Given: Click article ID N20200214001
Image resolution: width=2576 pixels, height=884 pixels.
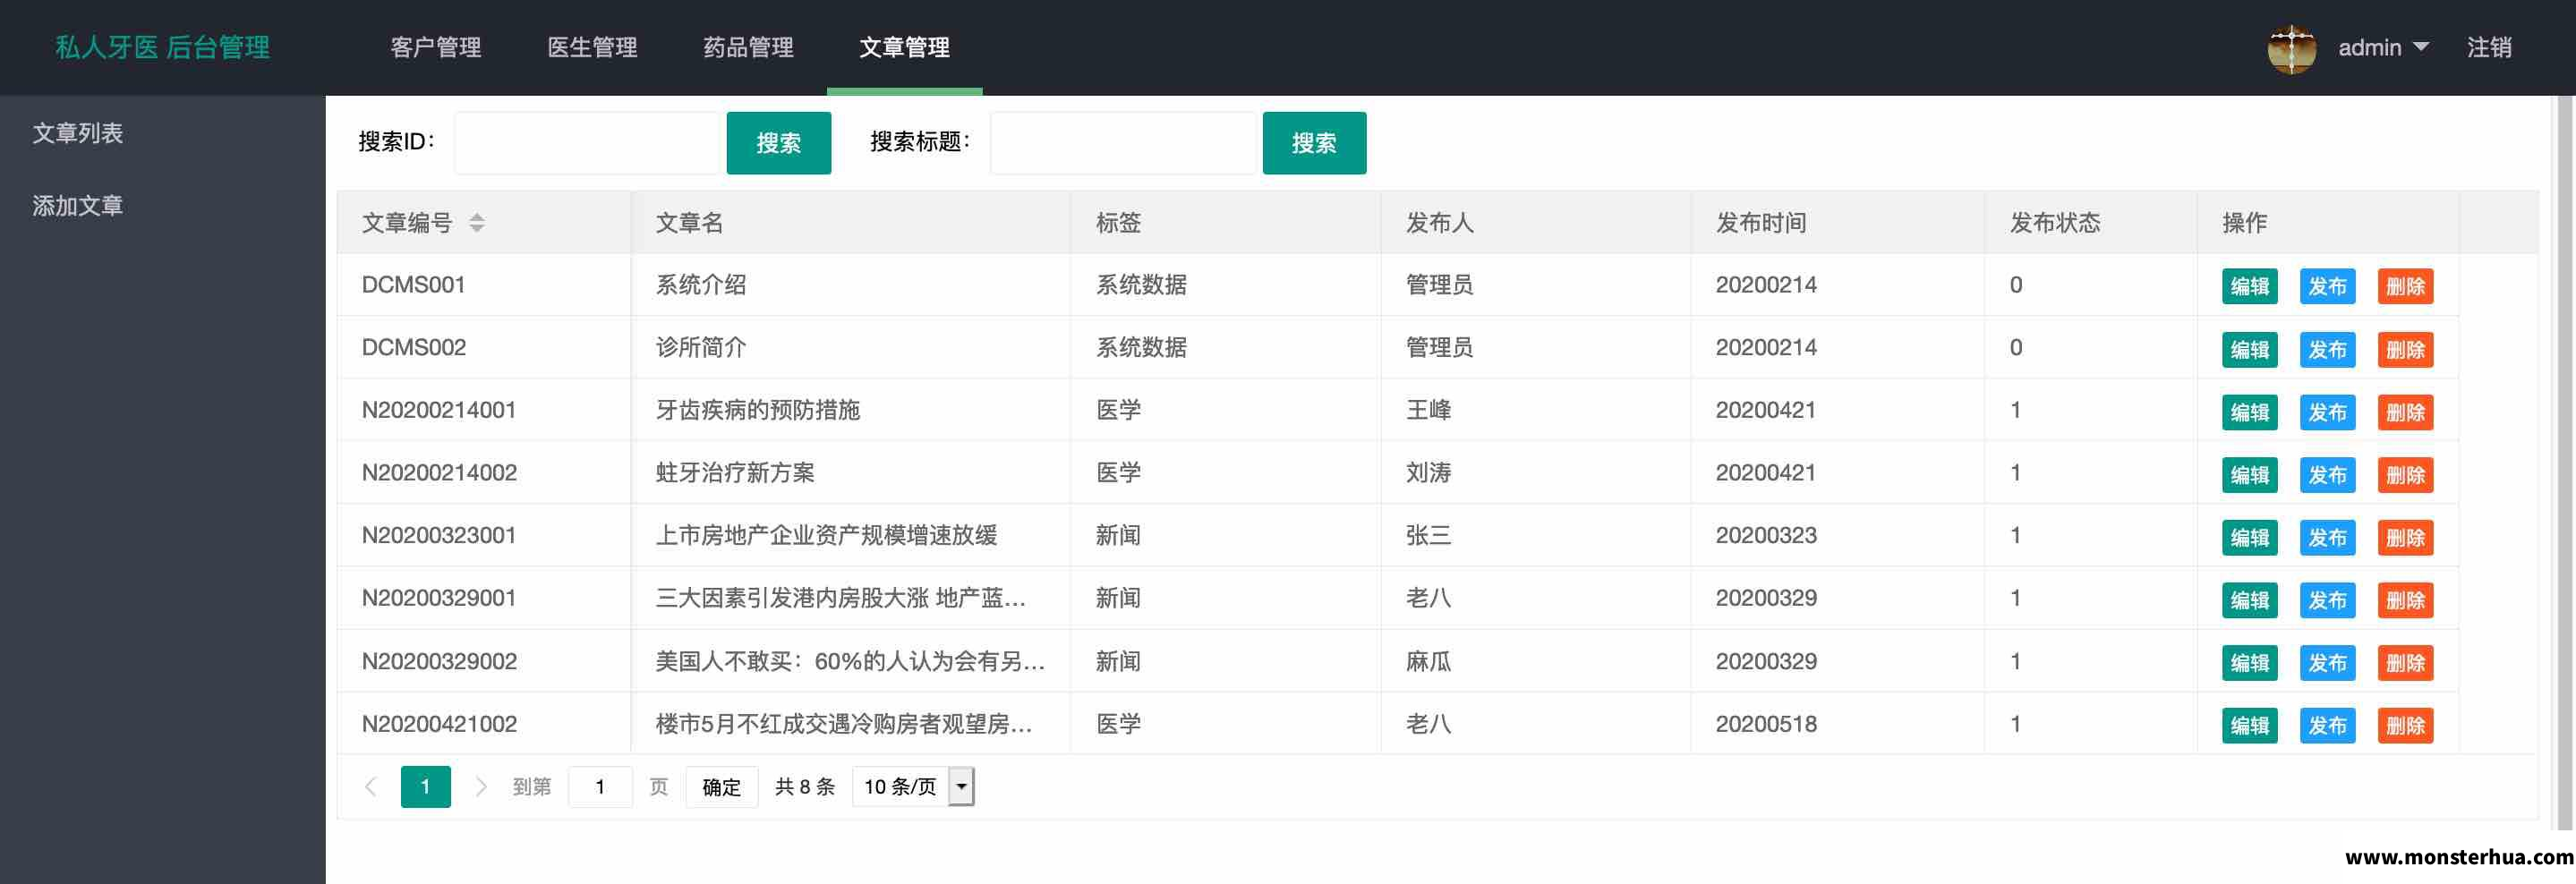Looking at the screenshot, I should click(439, 410).
